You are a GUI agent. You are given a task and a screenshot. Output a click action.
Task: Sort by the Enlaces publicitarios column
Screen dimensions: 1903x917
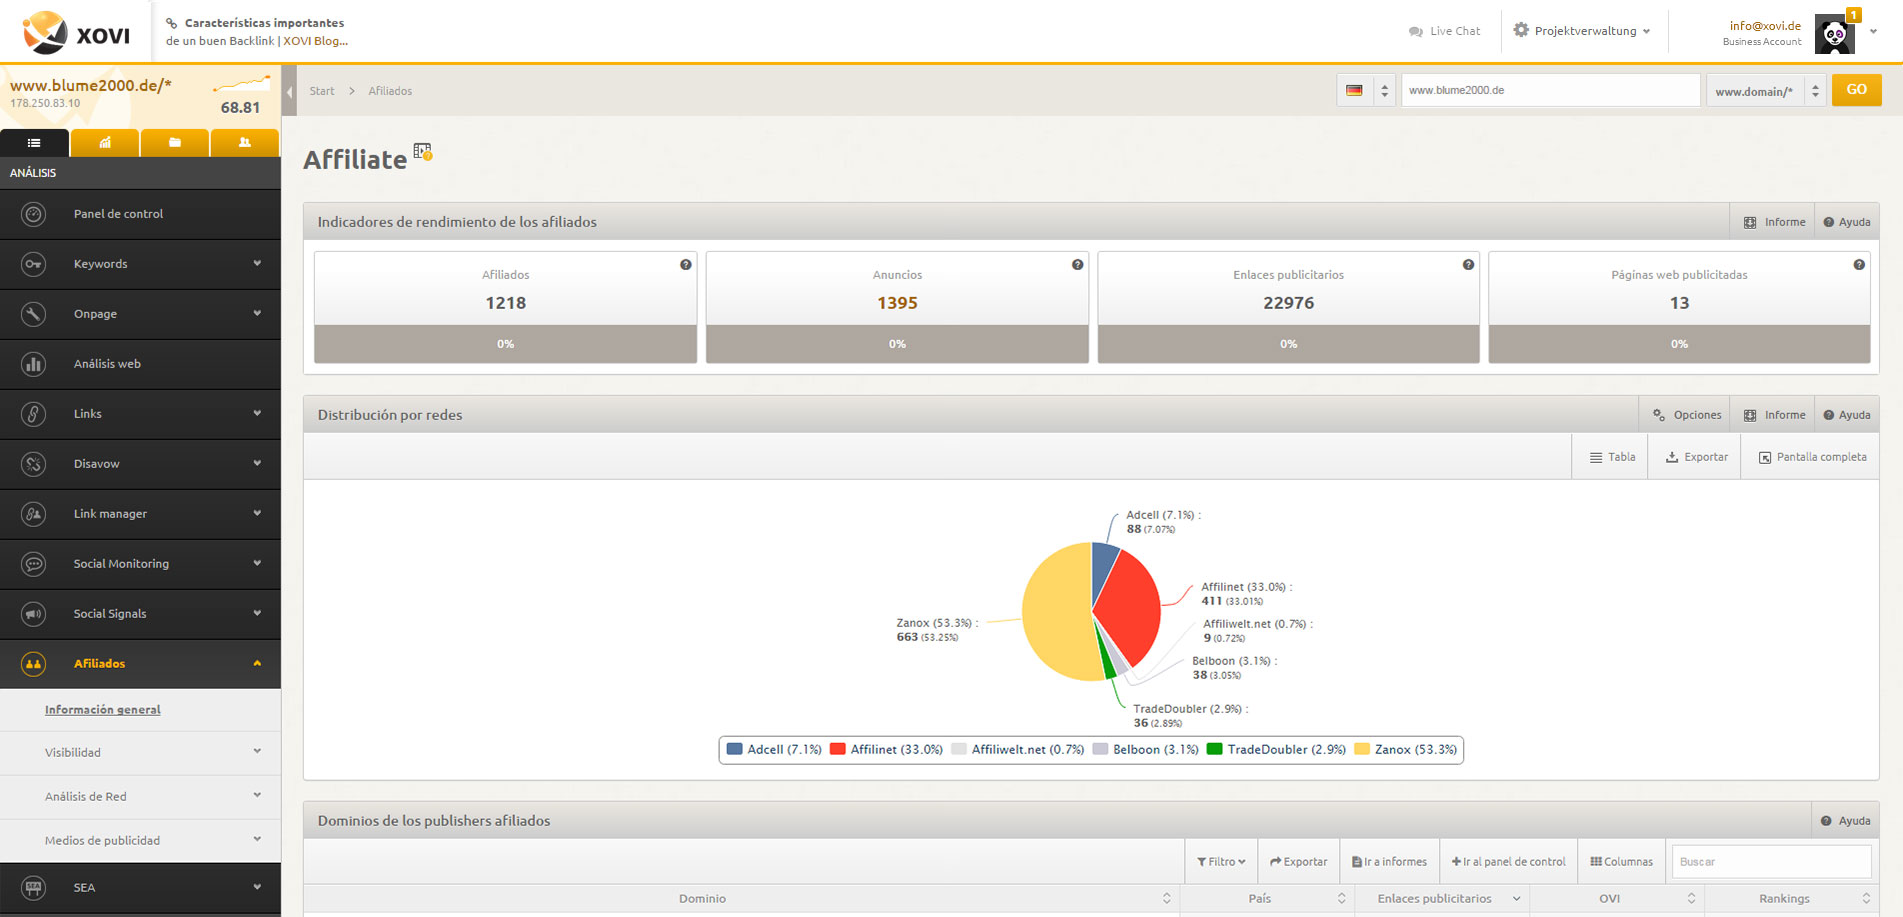(x=1441, y=899)
